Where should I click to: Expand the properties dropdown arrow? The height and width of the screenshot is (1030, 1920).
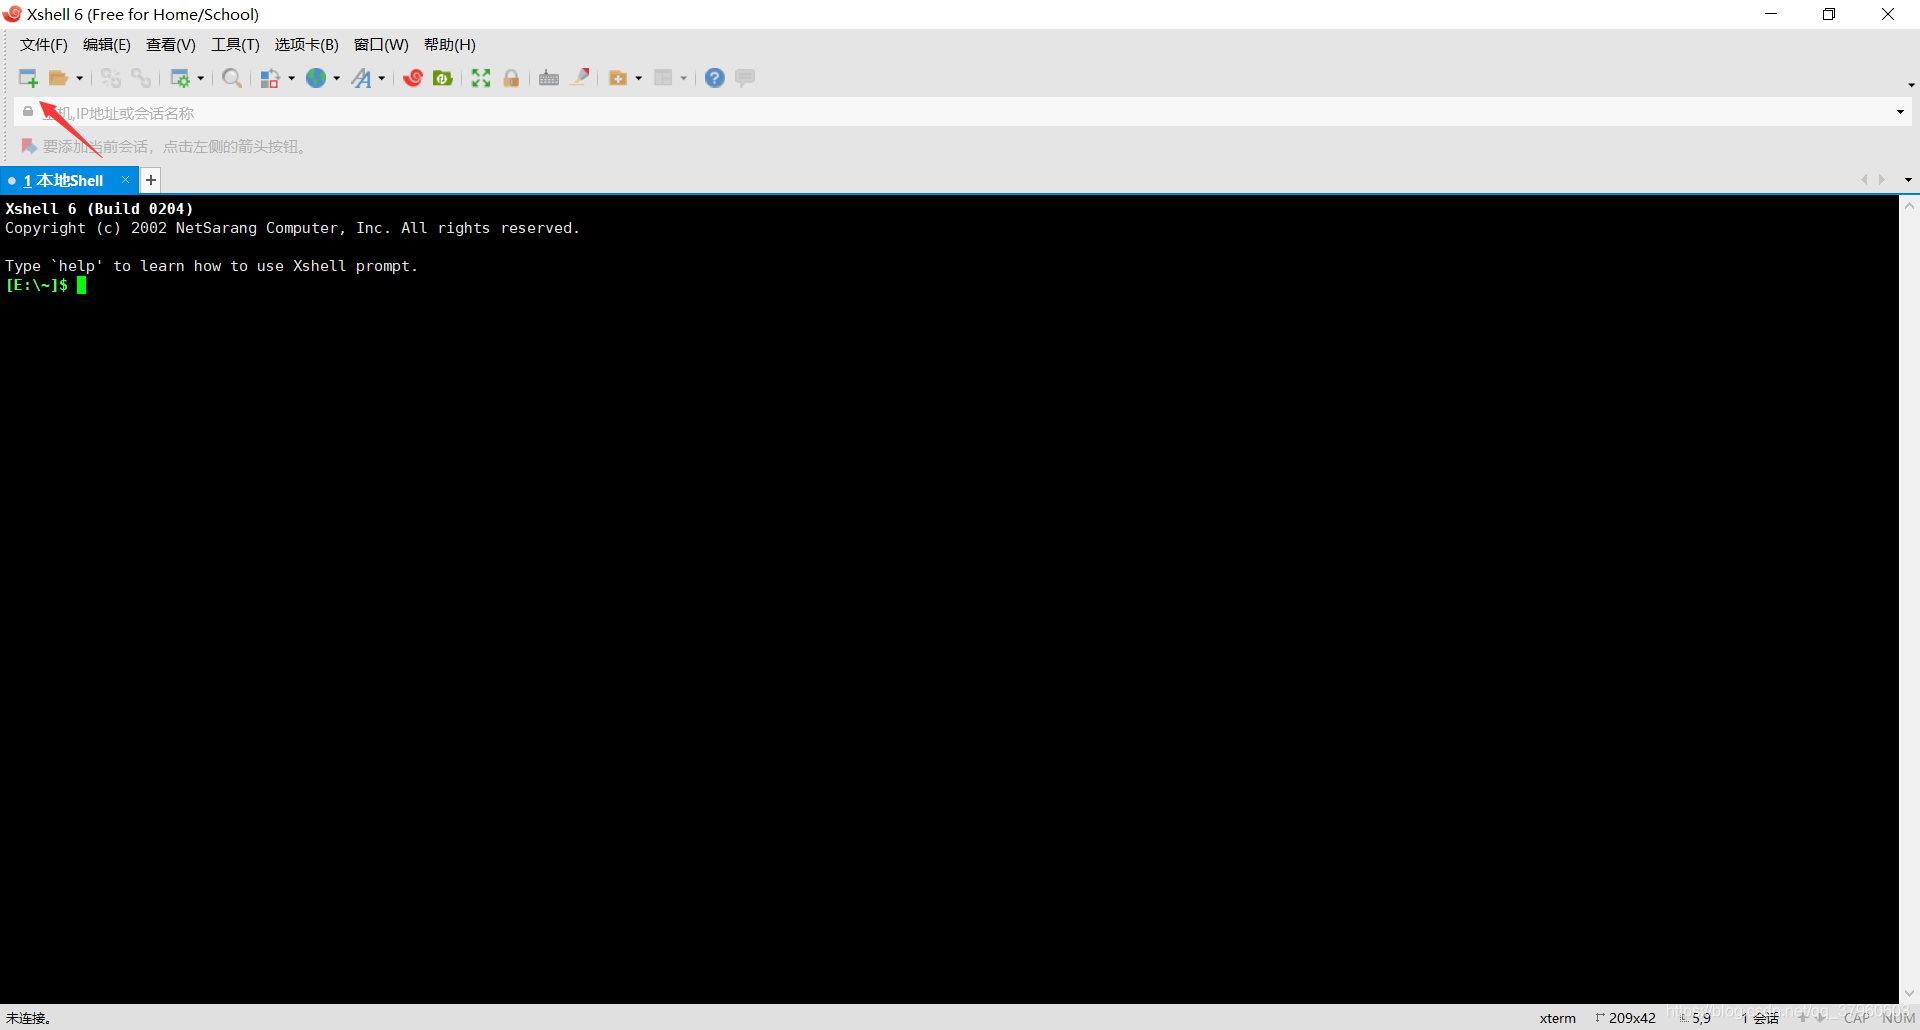pyautogui.click(x=201, y=78)
